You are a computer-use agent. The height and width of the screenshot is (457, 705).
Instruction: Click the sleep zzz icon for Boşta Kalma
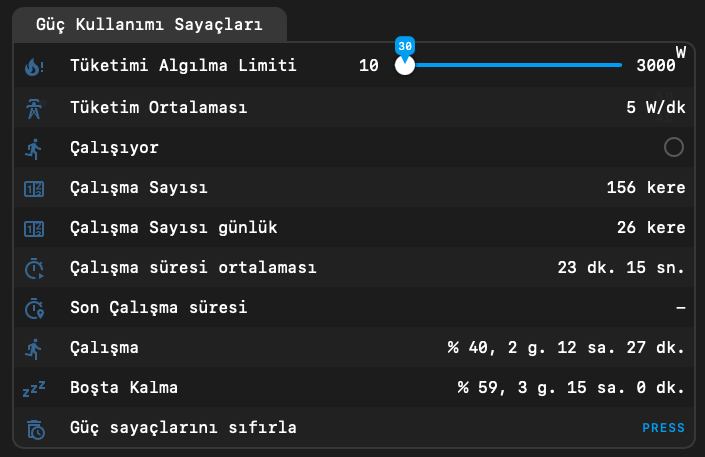(x=34, y=389)
